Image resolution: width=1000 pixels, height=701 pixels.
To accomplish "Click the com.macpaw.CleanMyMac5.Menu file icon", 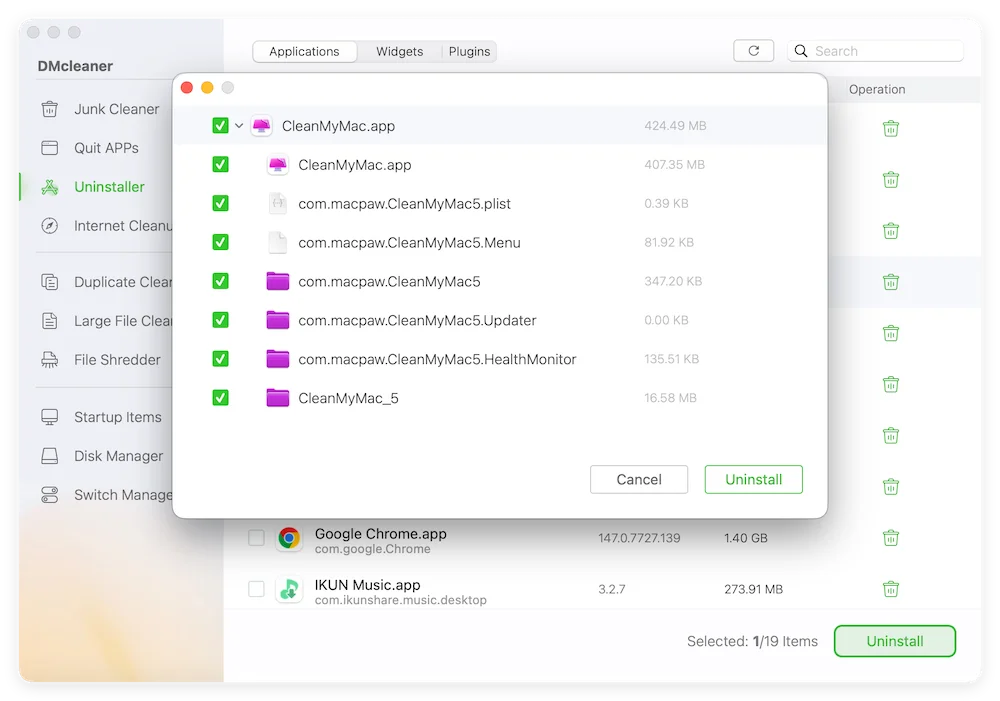I will (277, 242).
